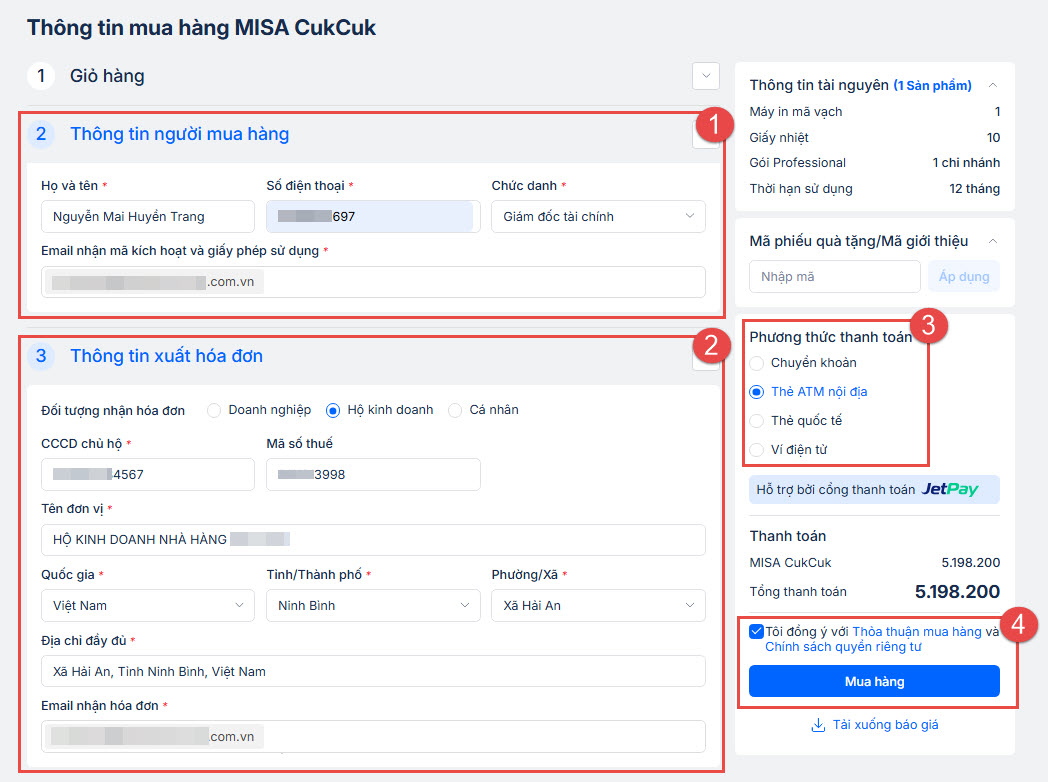The width and height of the screenshot is (1048, 782).
Task: Open the Phường/Xã dropdown
Action: point(598,605)
